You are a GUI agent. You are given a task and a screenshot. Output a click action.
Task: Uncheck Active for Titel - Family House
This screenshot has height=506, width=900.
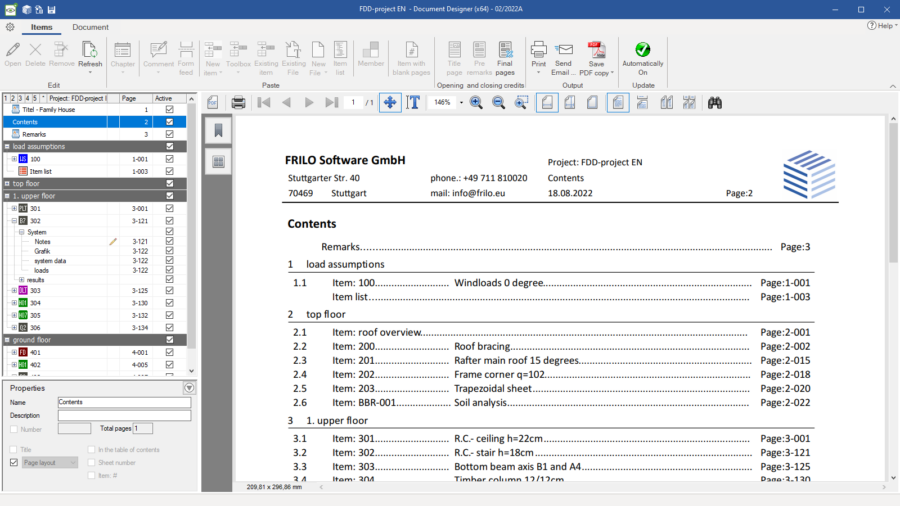(x=169, y=109)
